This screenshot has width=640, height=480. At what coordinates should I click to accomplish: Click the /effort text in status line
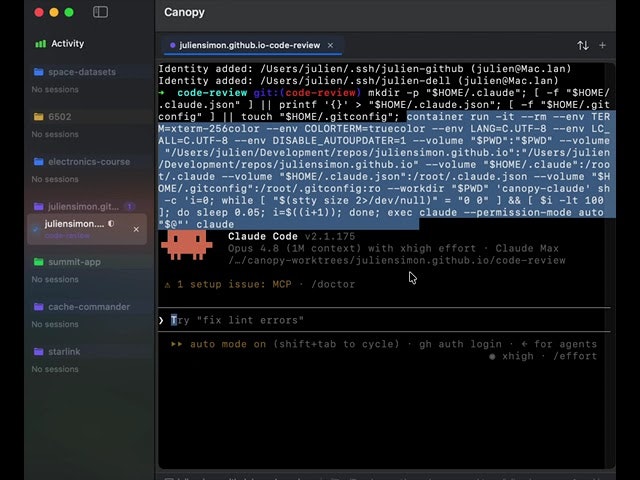point(575,356)
